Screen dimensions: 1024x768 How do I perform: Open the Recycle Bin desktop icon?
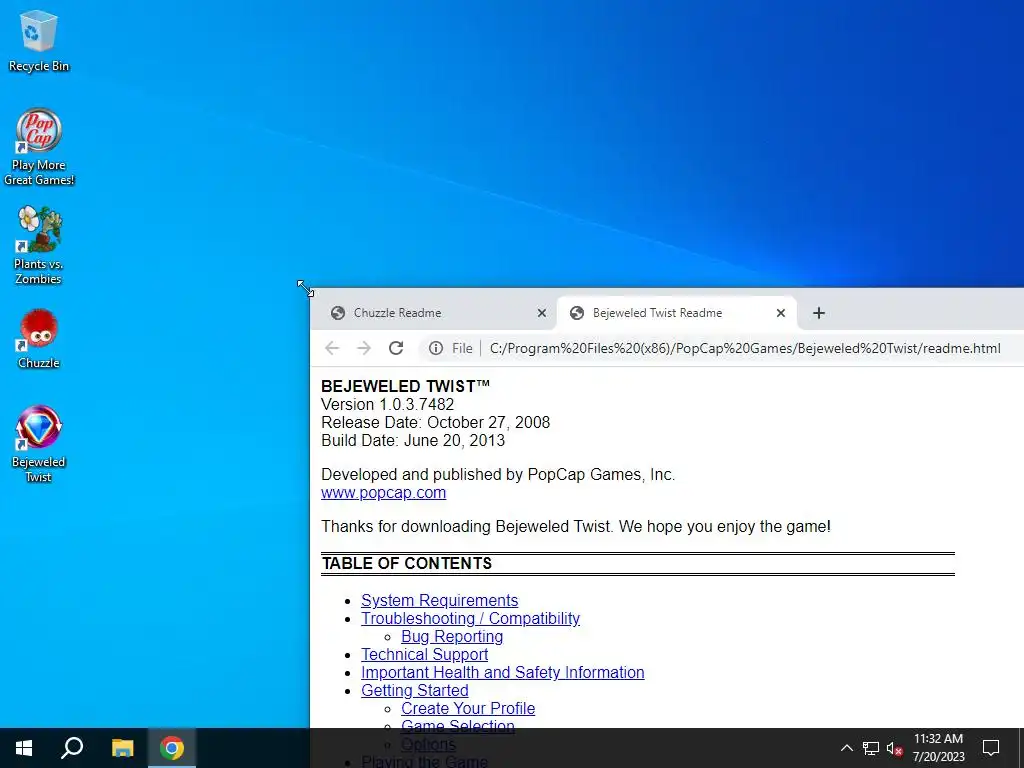pyautogui.click(x=39, y=41)
